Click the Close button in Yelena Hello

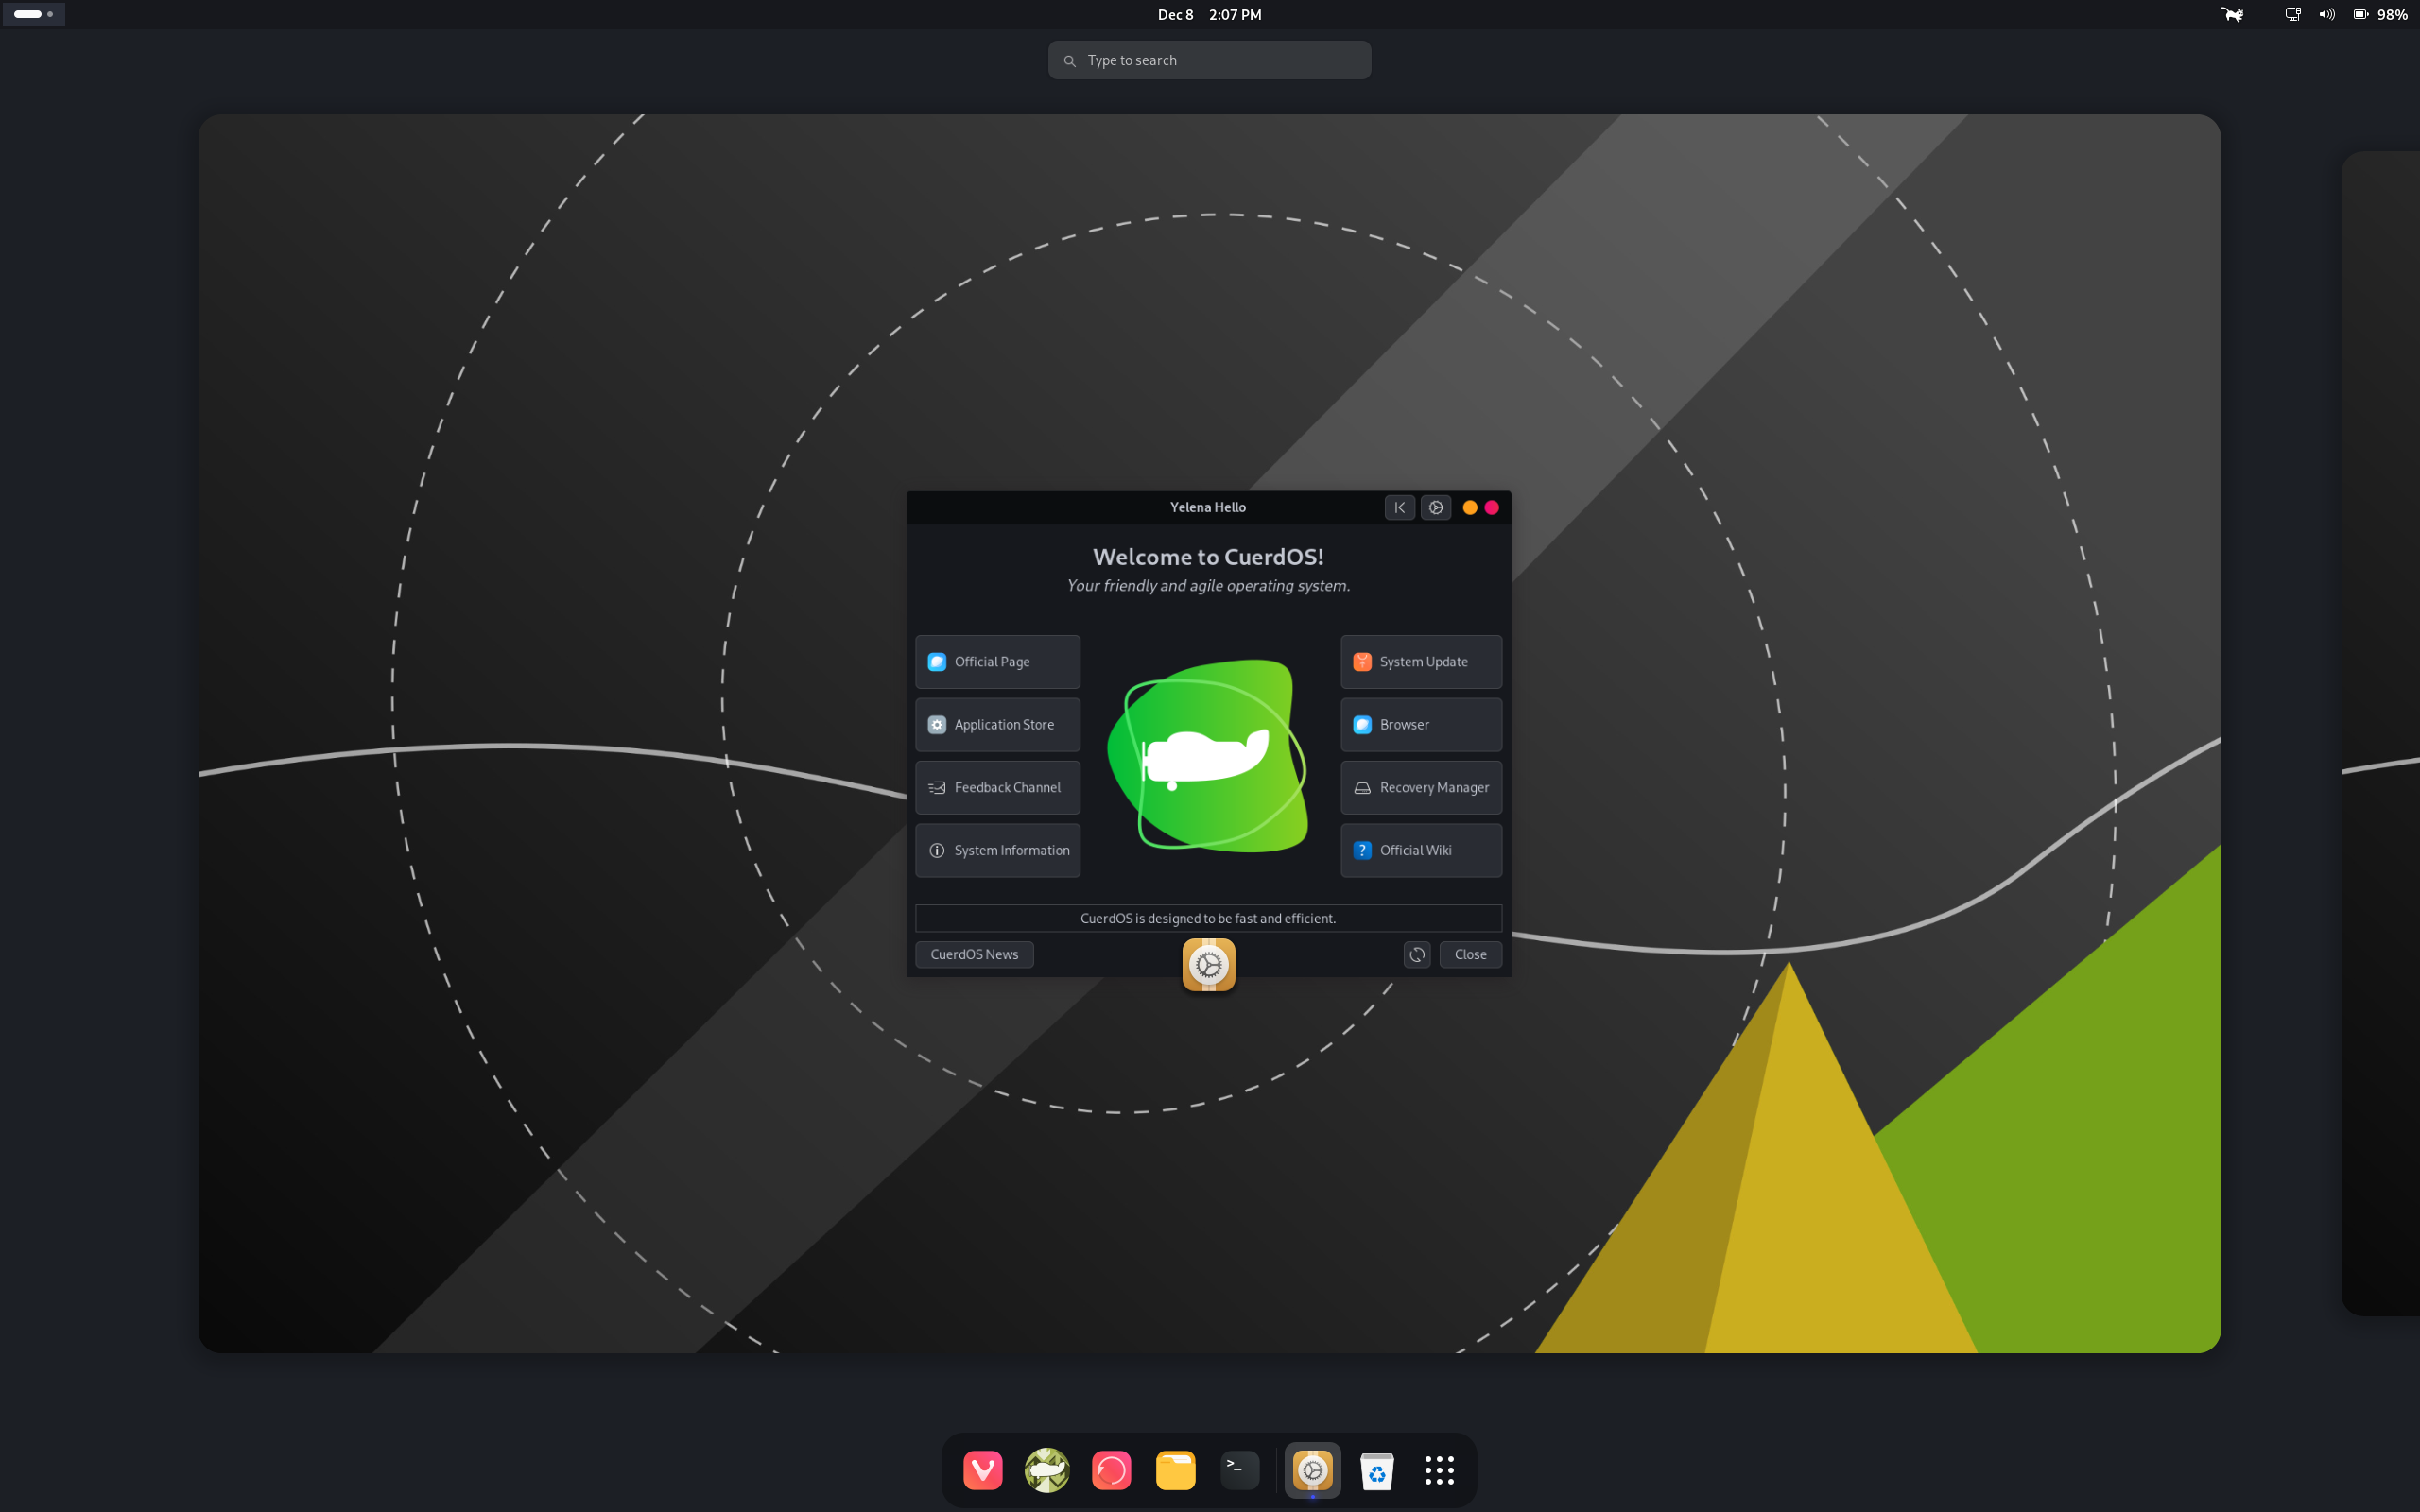click(x=1470, y=954)
